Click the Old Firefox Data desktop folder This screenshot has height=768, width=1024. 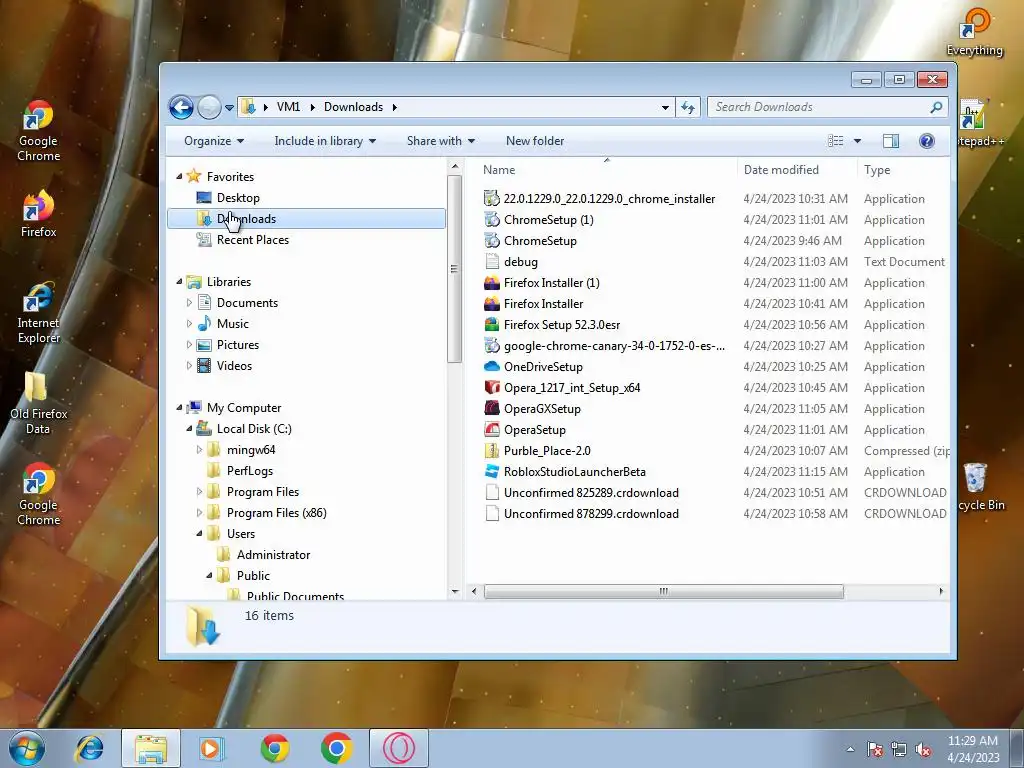point(39,404)
